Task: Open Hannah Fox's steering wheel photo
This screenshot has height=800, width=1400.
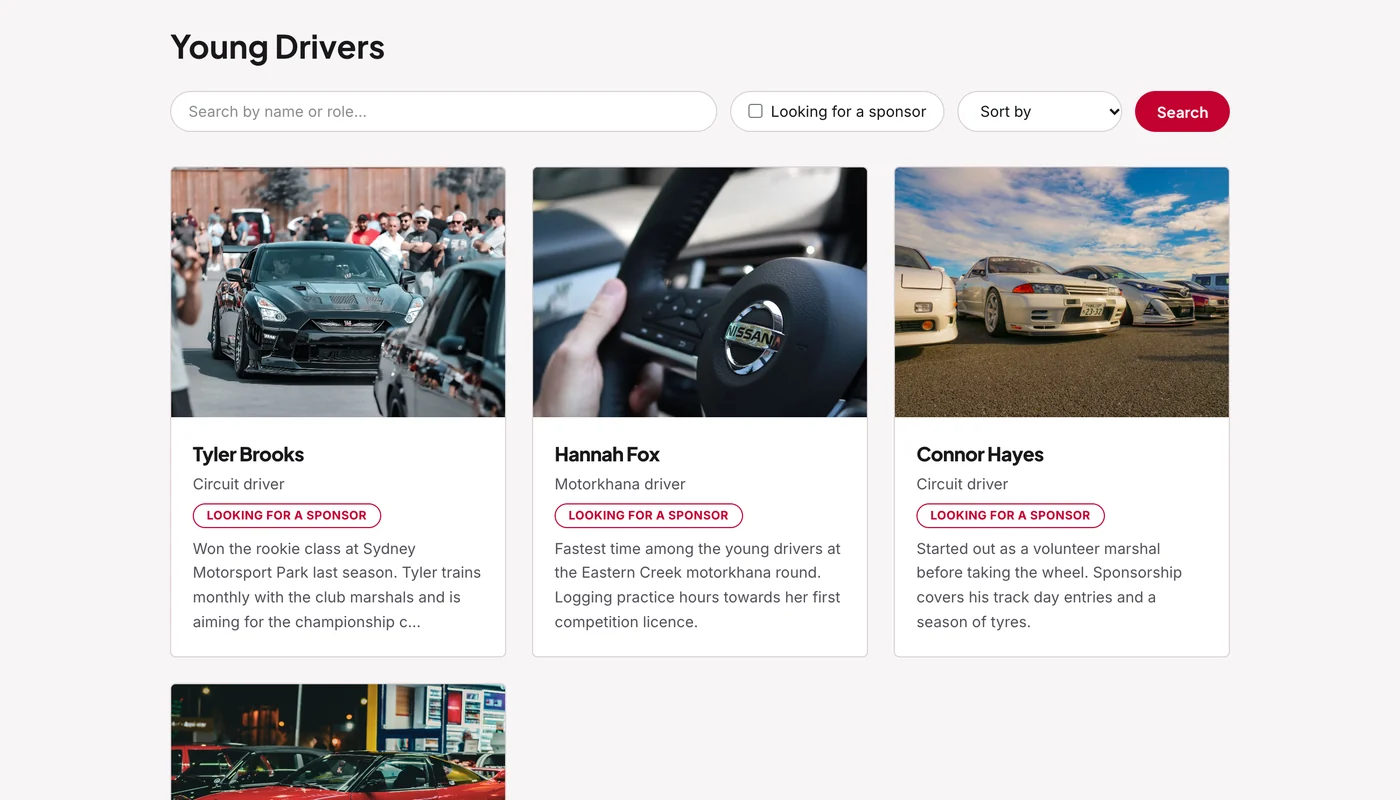Action: point(700,292)
